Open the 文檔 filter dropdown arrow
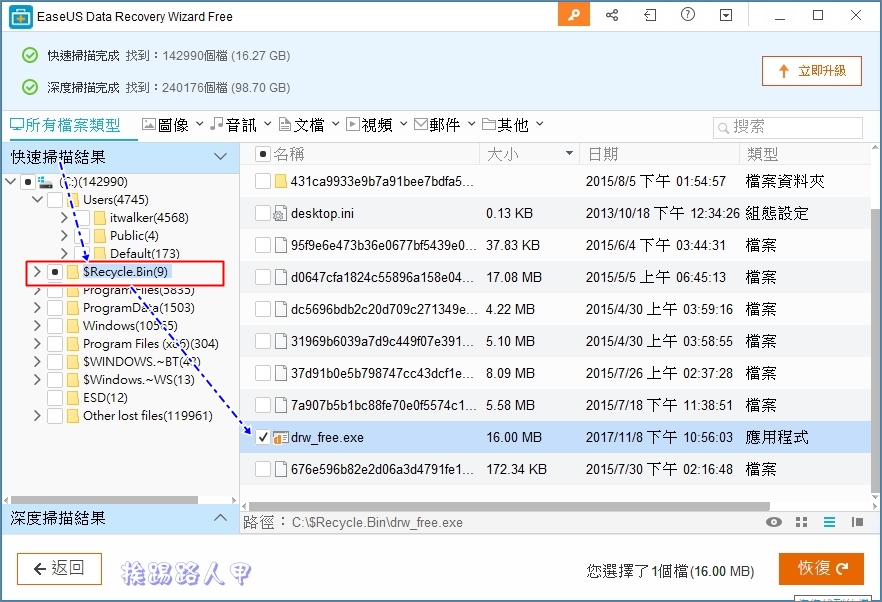The width and height of the screenshot is (882, 602). (x=335, y=124)
